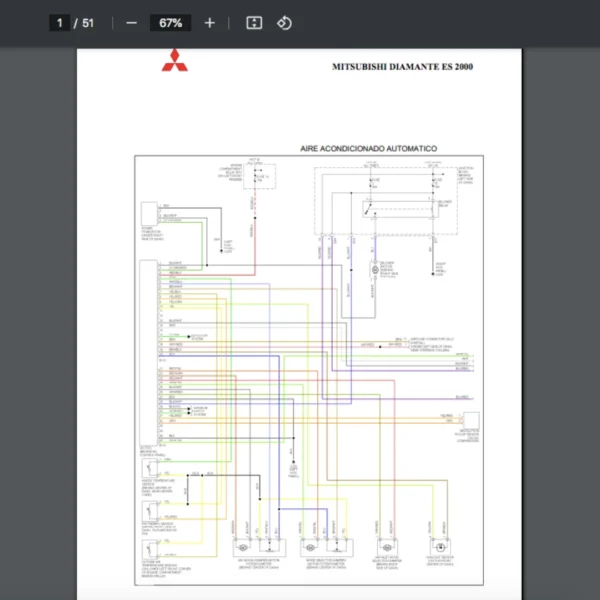Viewport: 600px width, 600px height.
Task: Click the power transistor connector box at top left
Action: click(148, 213)
